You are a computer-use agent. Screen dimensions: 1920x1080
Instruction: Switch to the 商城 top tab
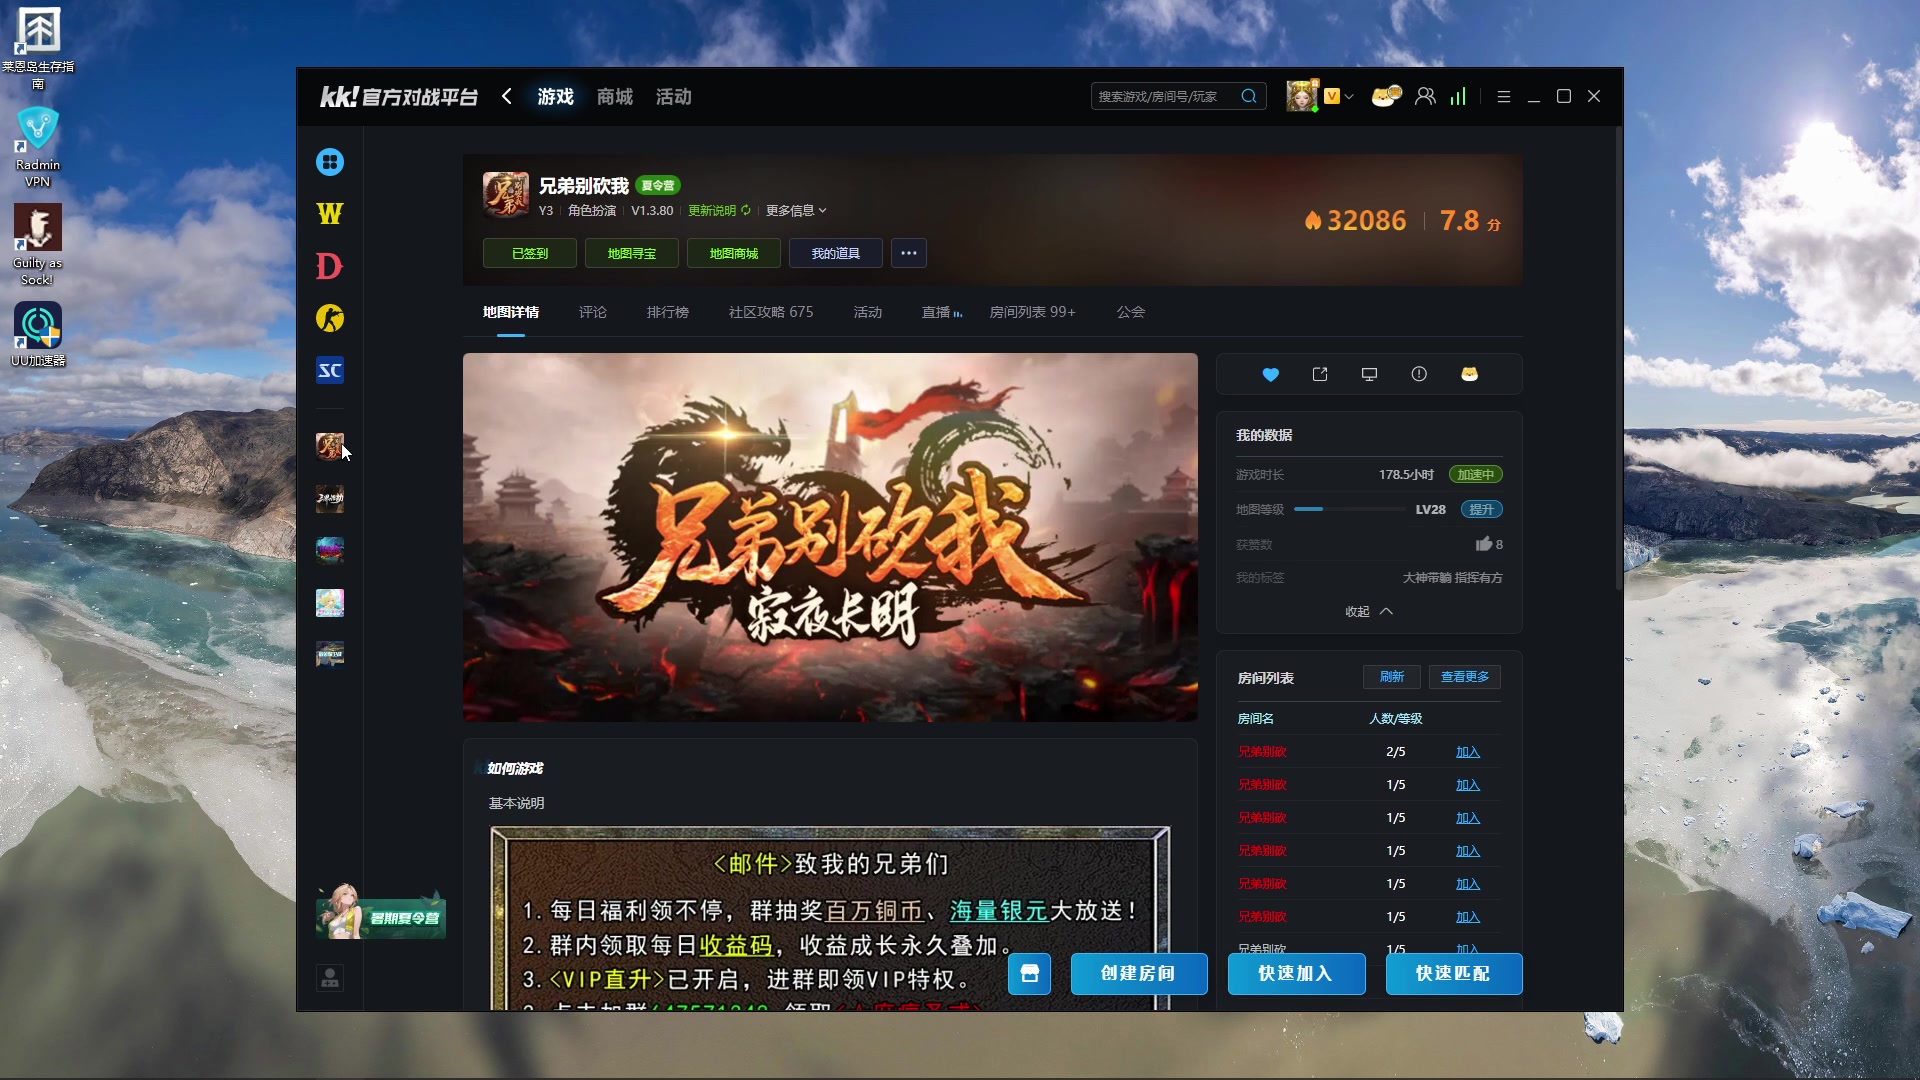tap(615, 96)
